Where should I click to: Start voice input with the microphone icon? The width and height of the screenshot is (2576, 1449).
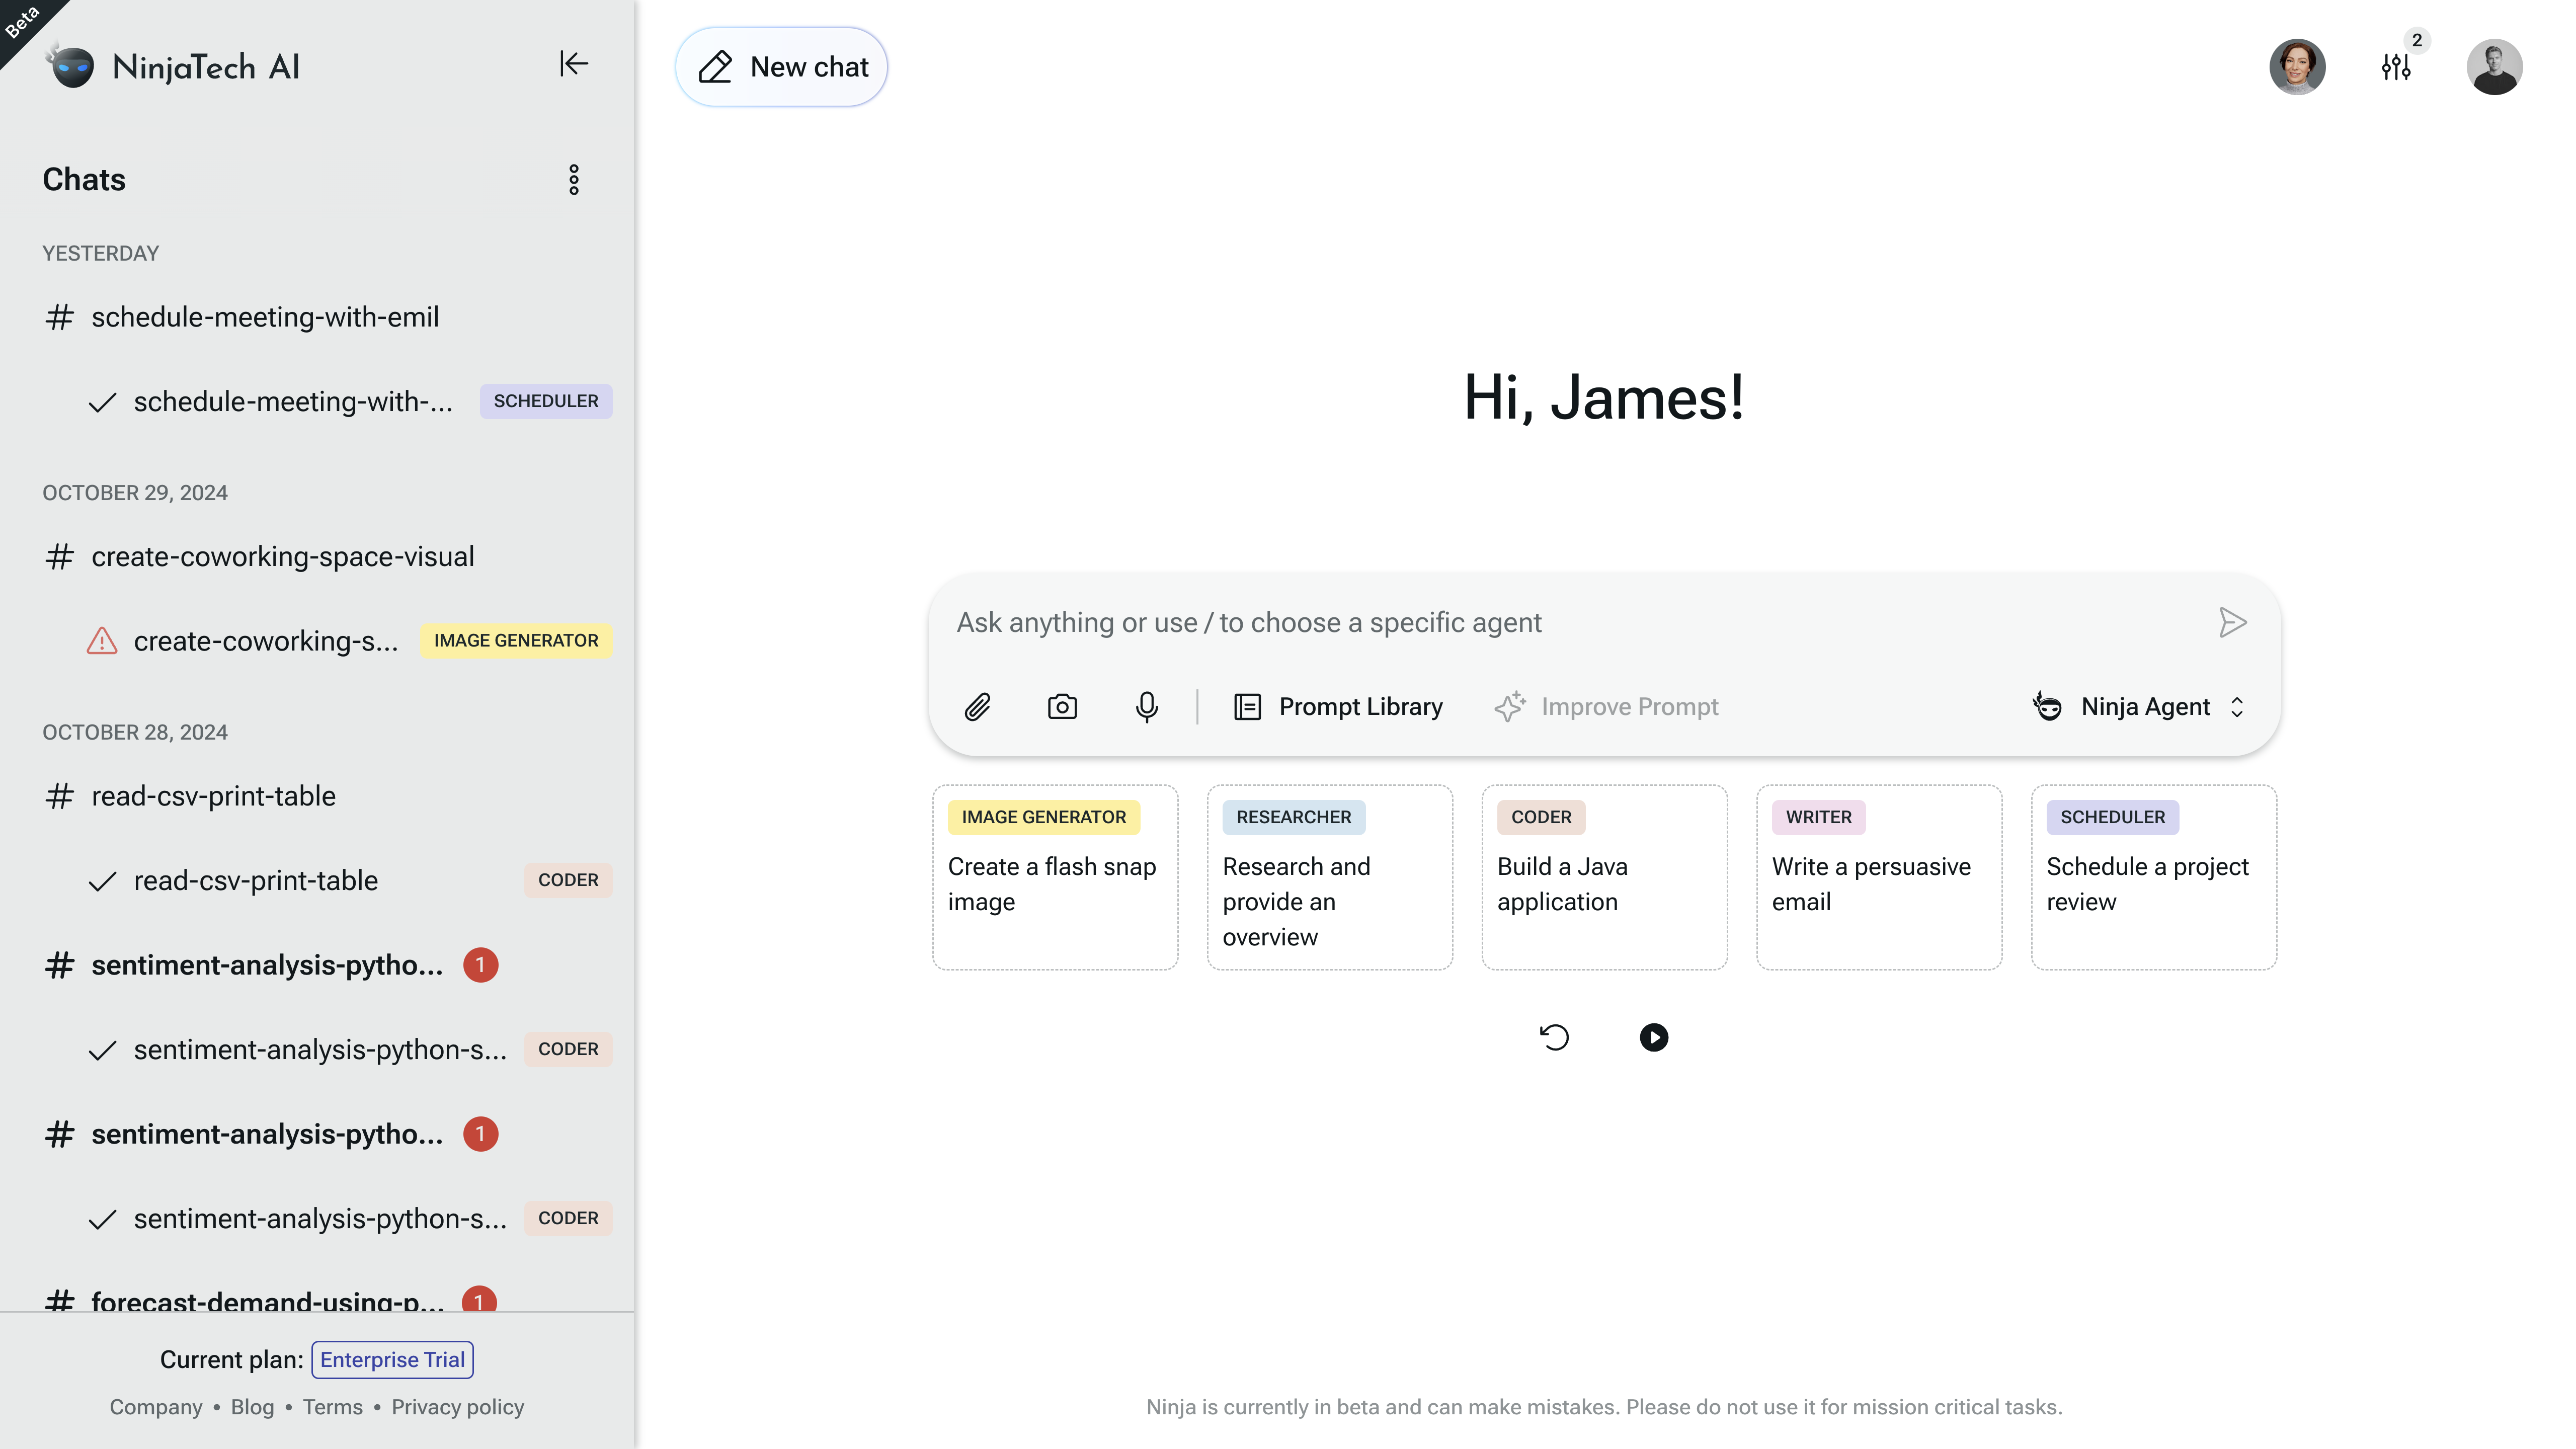pos(1146,706)
